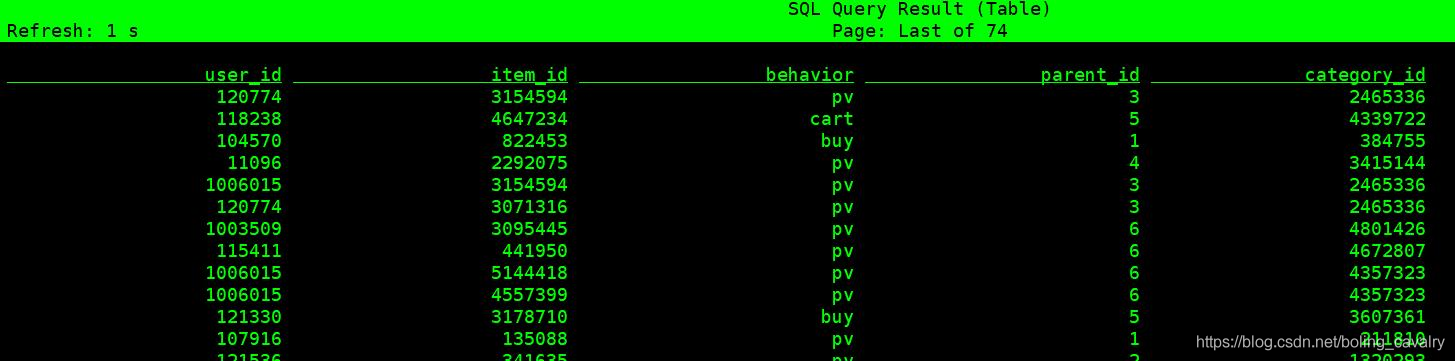Click parent_id 6 in the row of user 115411
Viewport: 1455px width, 361px height.
1134,251
